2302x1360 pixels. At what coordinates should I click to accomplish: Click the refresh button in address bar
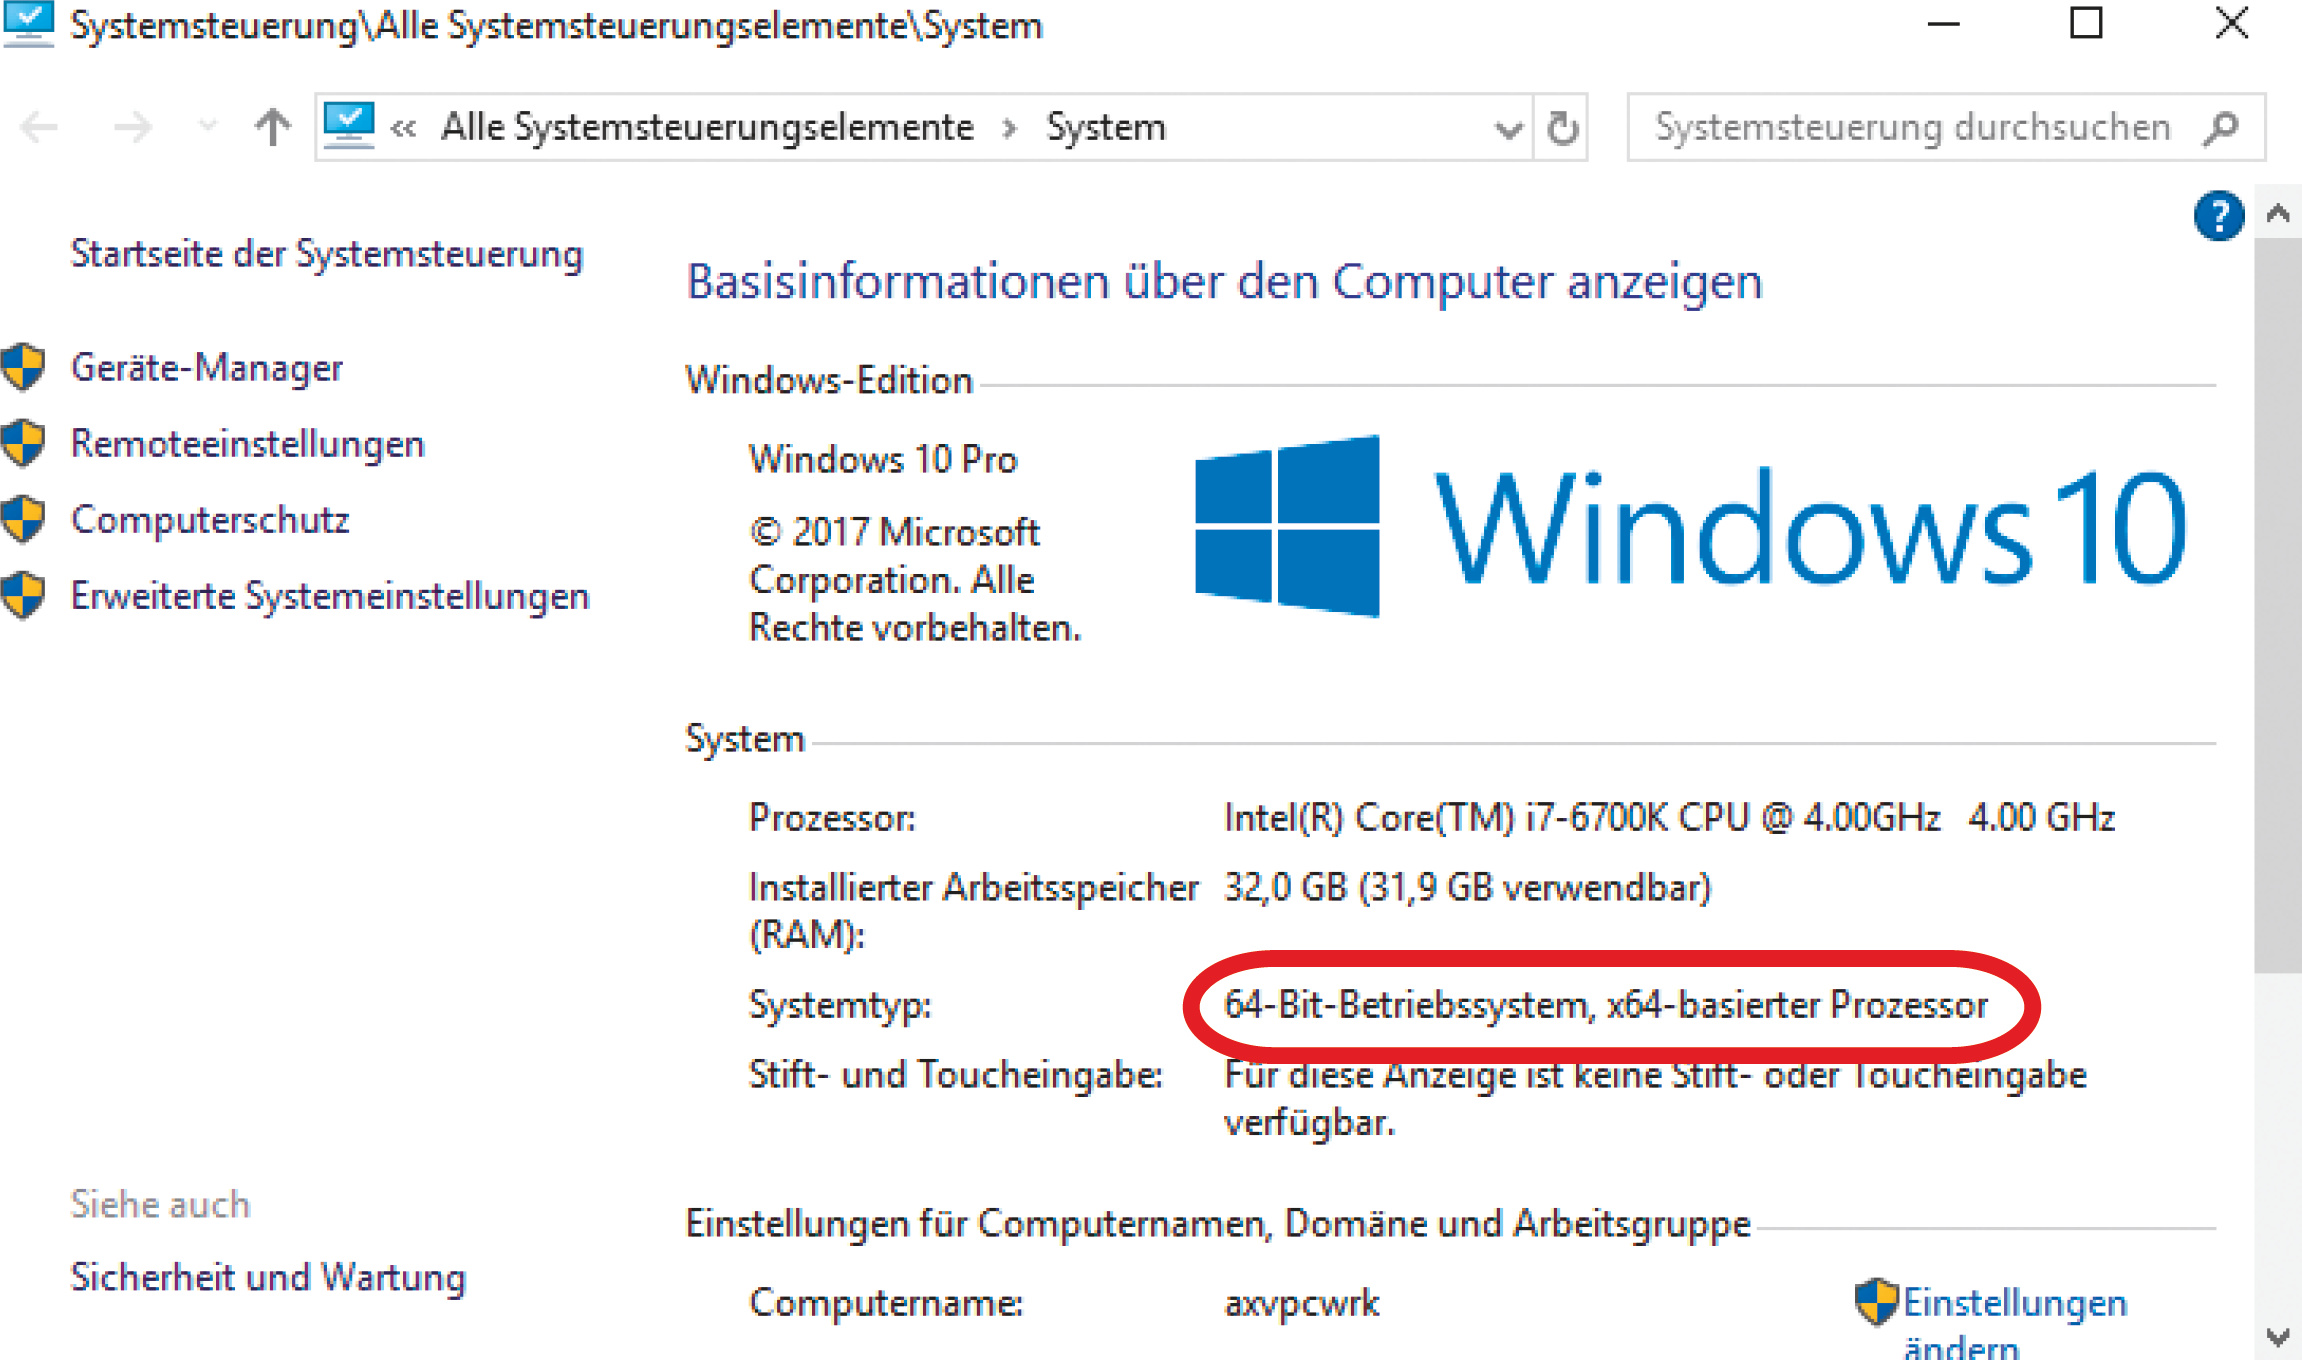tap(1562, 128)
